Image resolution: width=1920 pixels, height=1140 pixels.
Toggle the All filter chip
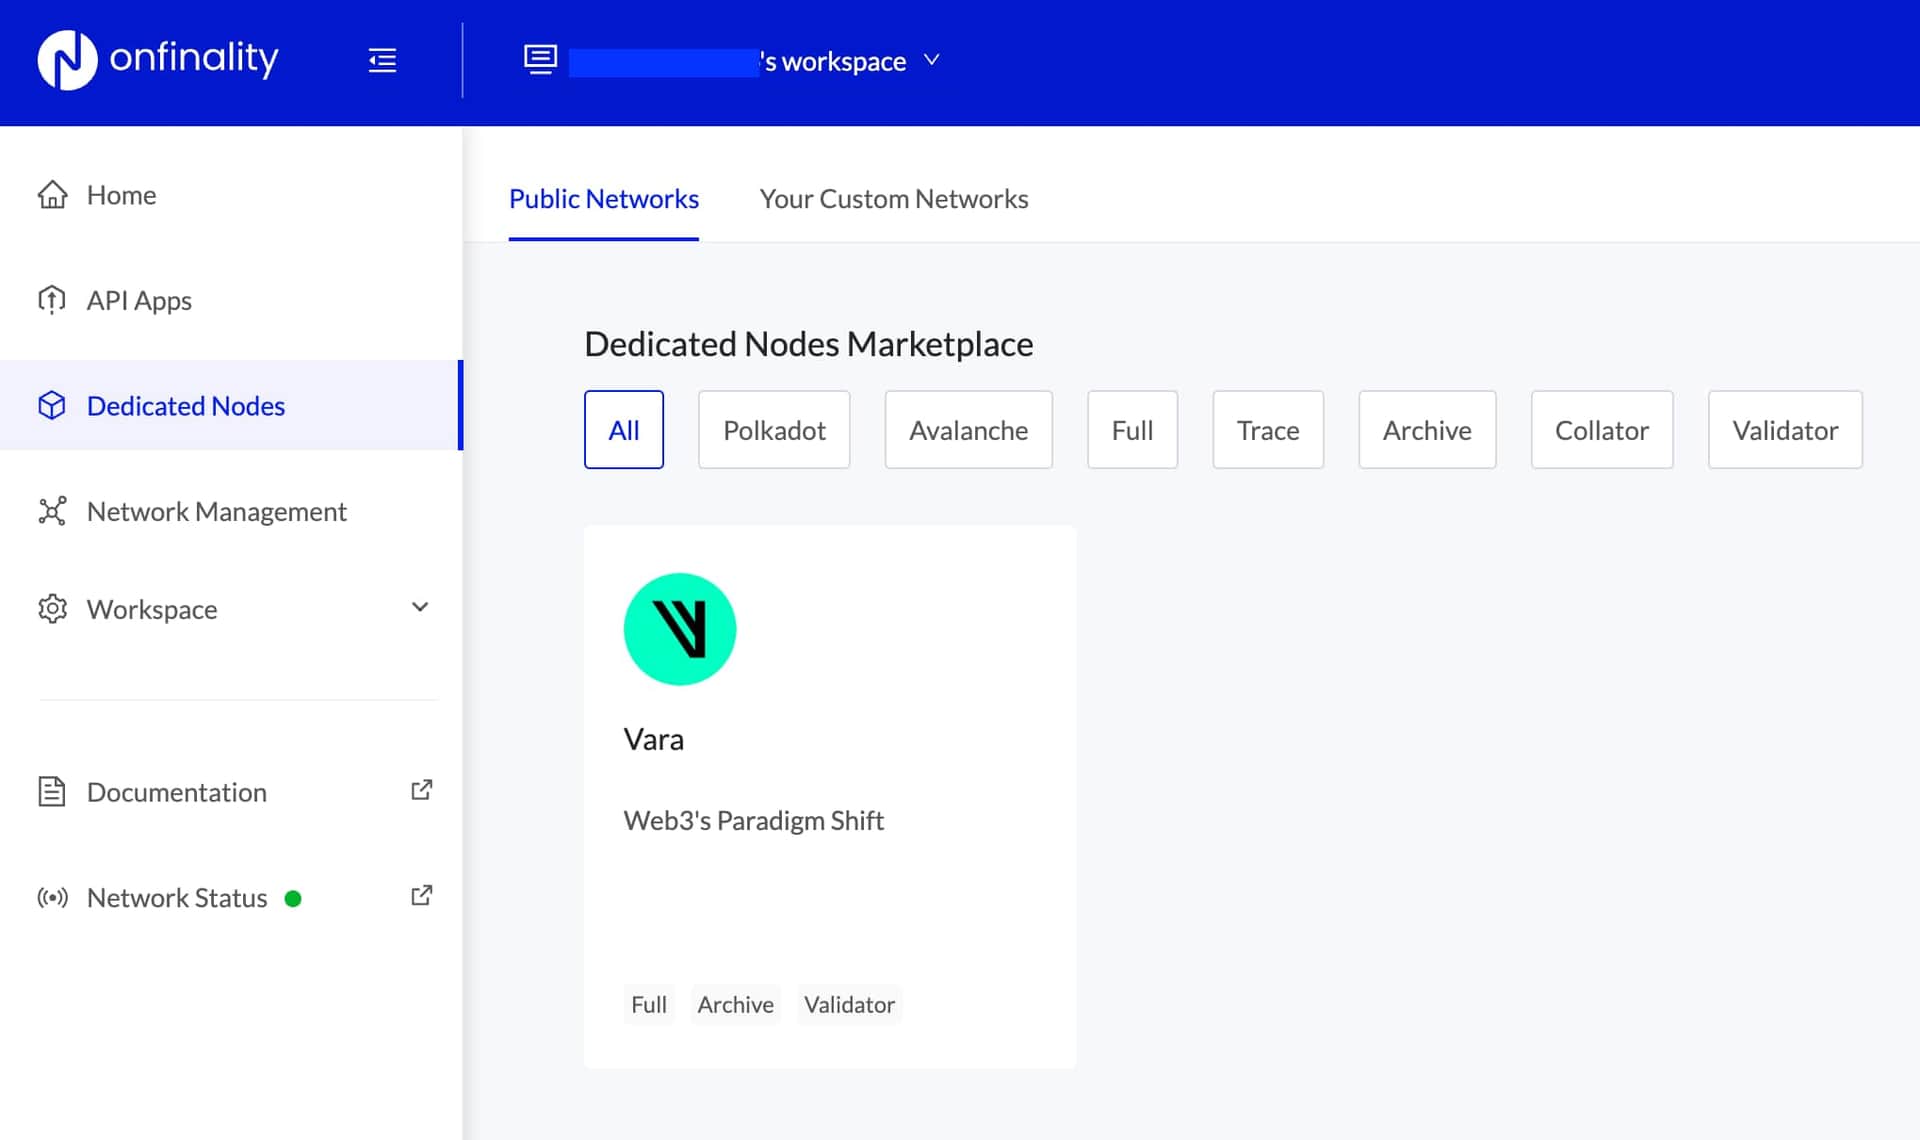click(623, 430)
